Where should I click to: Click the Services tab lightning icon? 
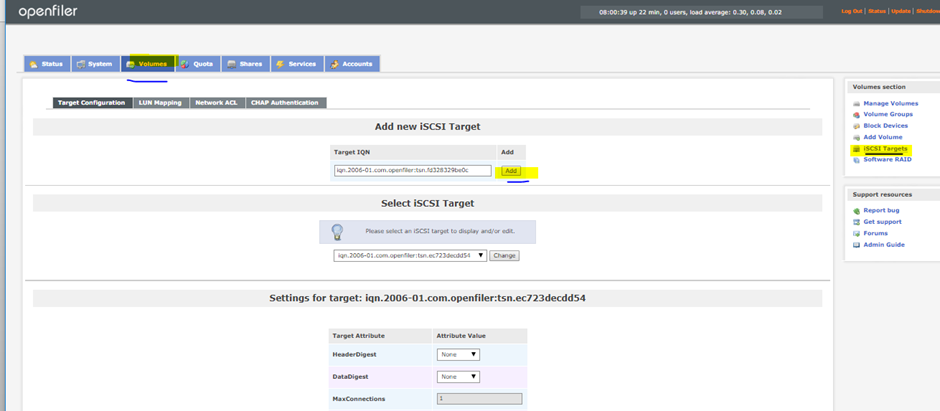280,64
